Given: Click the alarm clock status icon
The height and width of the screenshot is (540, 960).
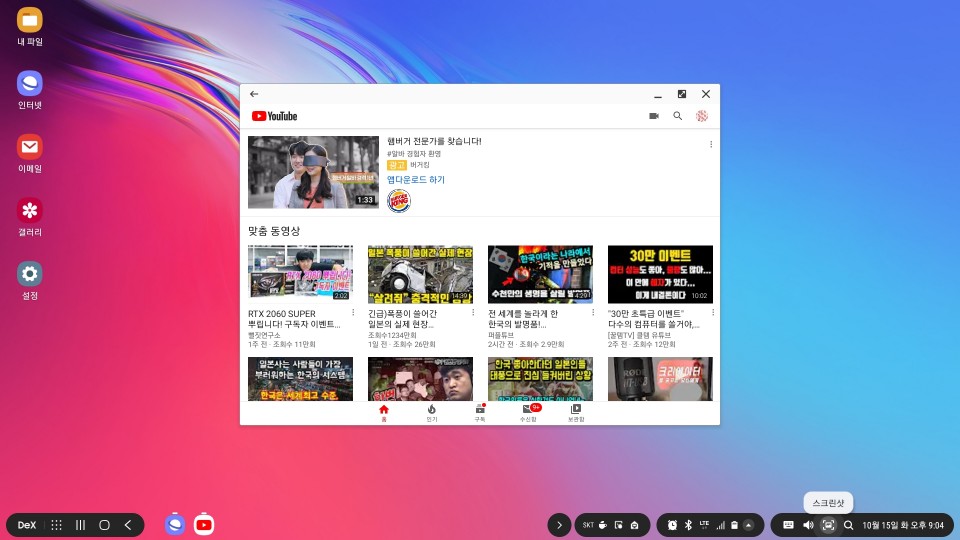Looking at the screenshot, I should pyautogui.click(x=672, y=525).
